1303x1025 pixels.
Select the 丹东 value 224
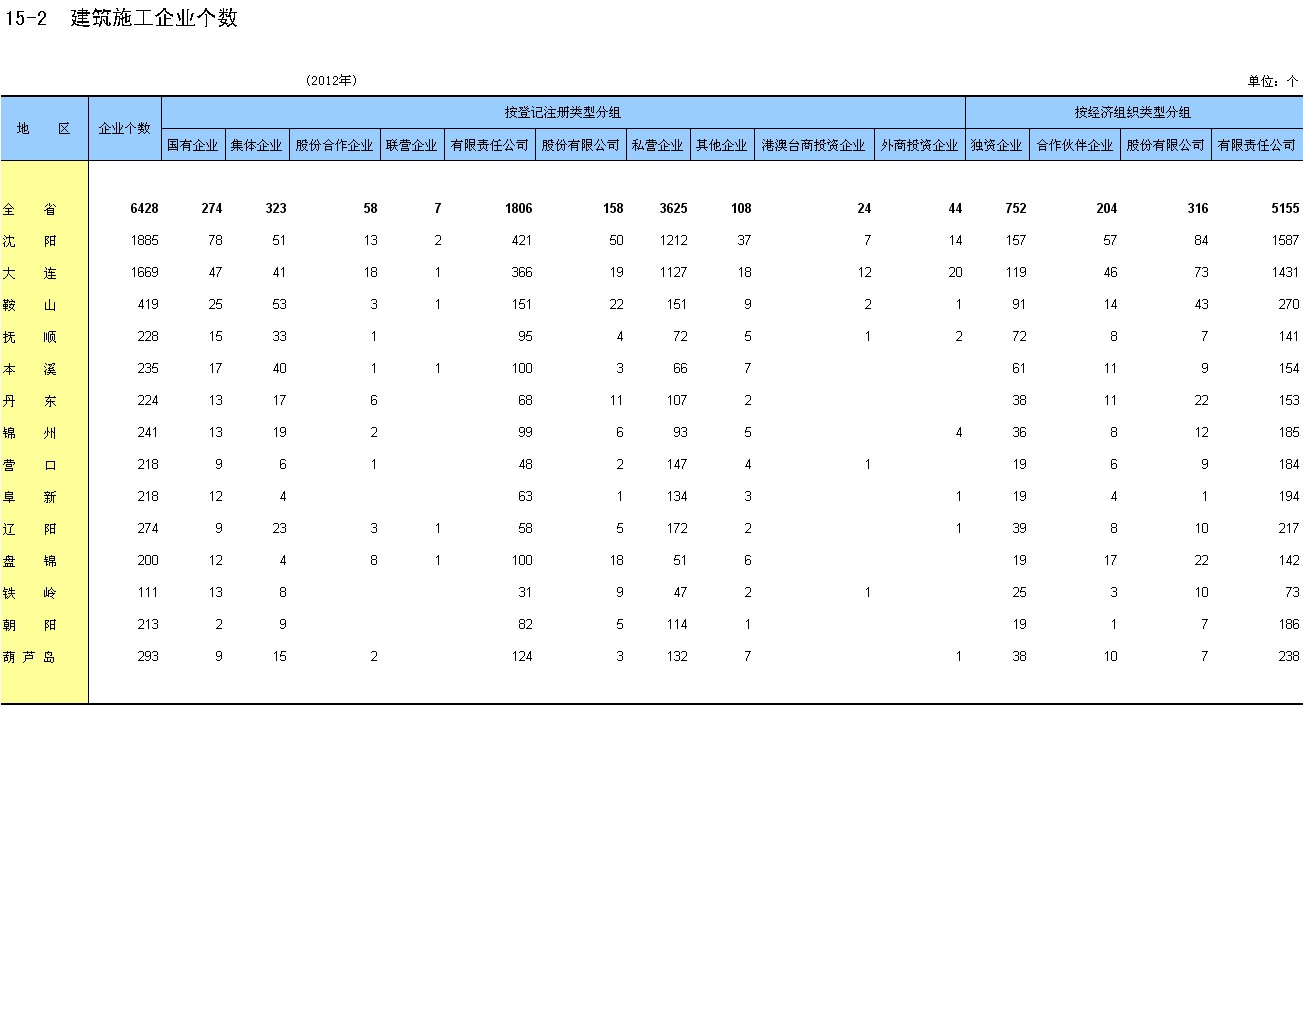pyautogui.click(x=148, y=400)
